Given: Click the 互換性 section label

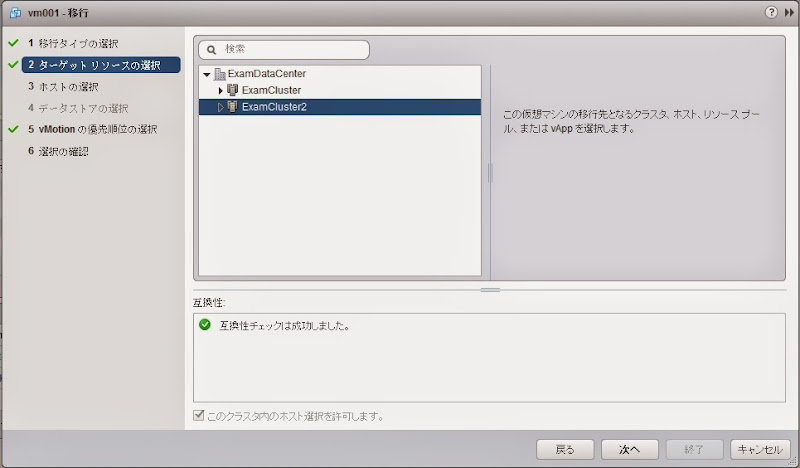Looking at the screenshot, I should point(209,303).
